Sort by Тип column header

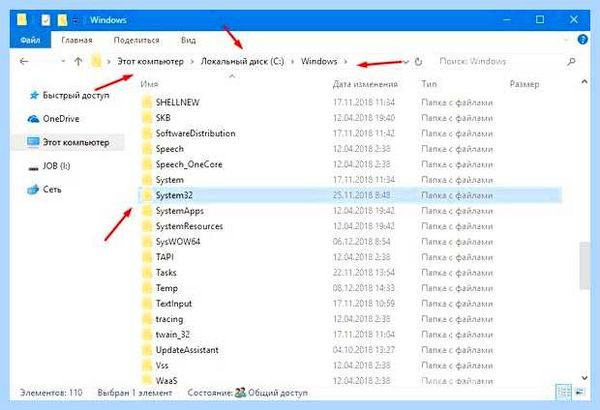pos(429,84)
